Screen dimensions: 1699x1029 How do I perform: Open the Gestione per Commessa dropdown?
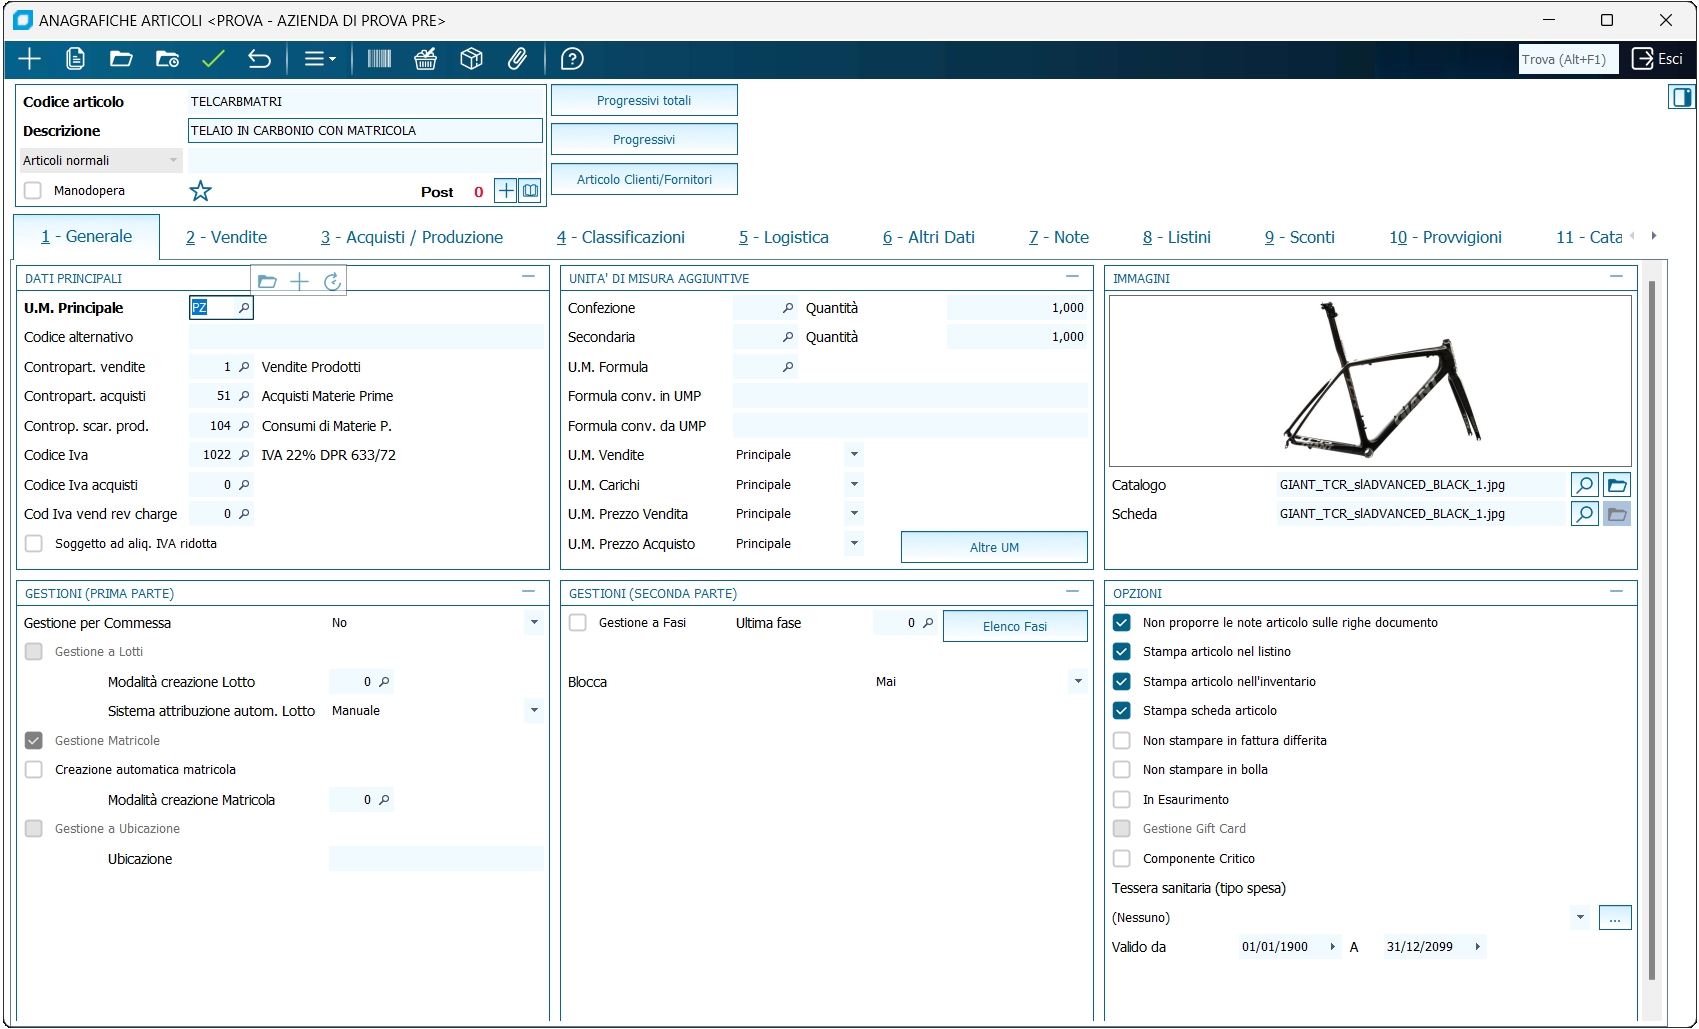(534, 623)
